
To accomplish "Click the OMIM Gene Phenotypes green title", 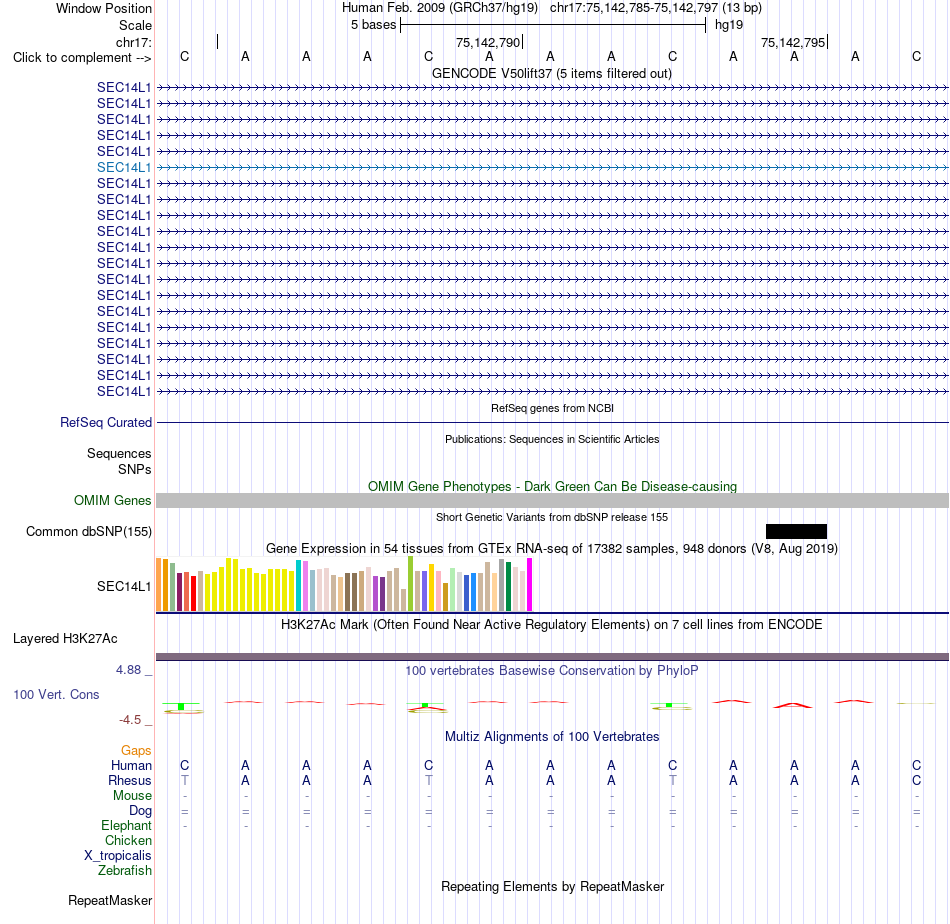I will (553, 487).
